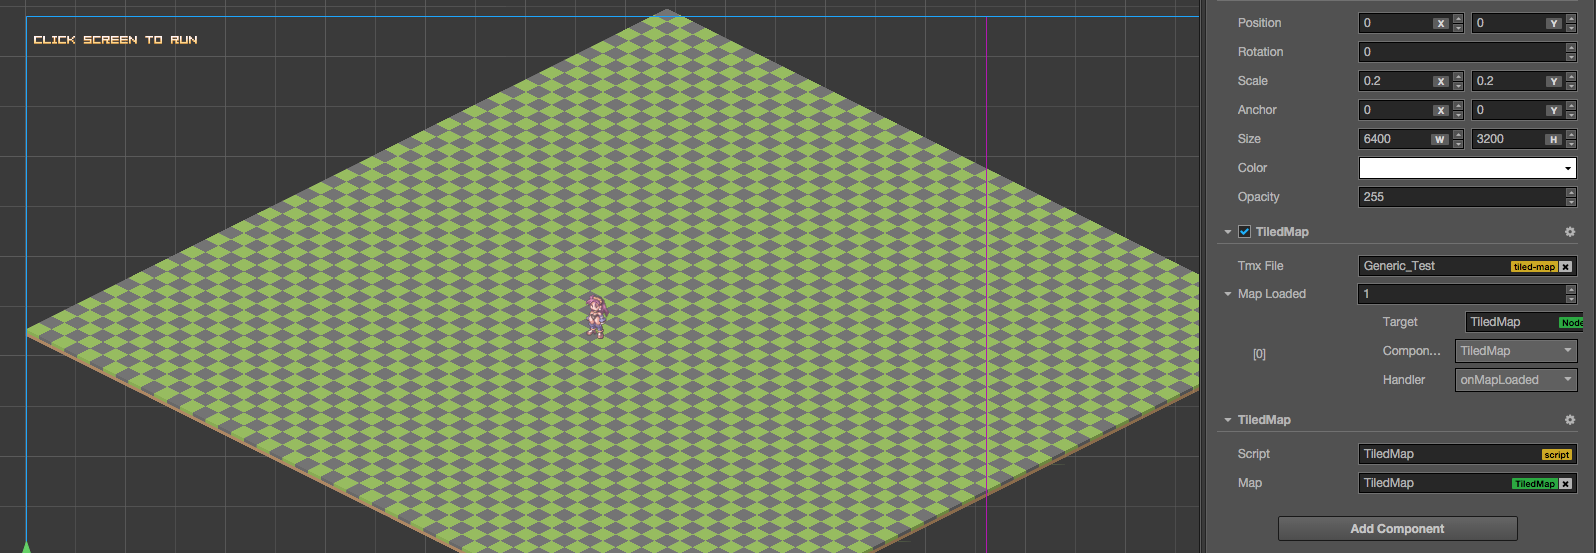
Task: Click the Position property label
Action: coord(1259,23)
